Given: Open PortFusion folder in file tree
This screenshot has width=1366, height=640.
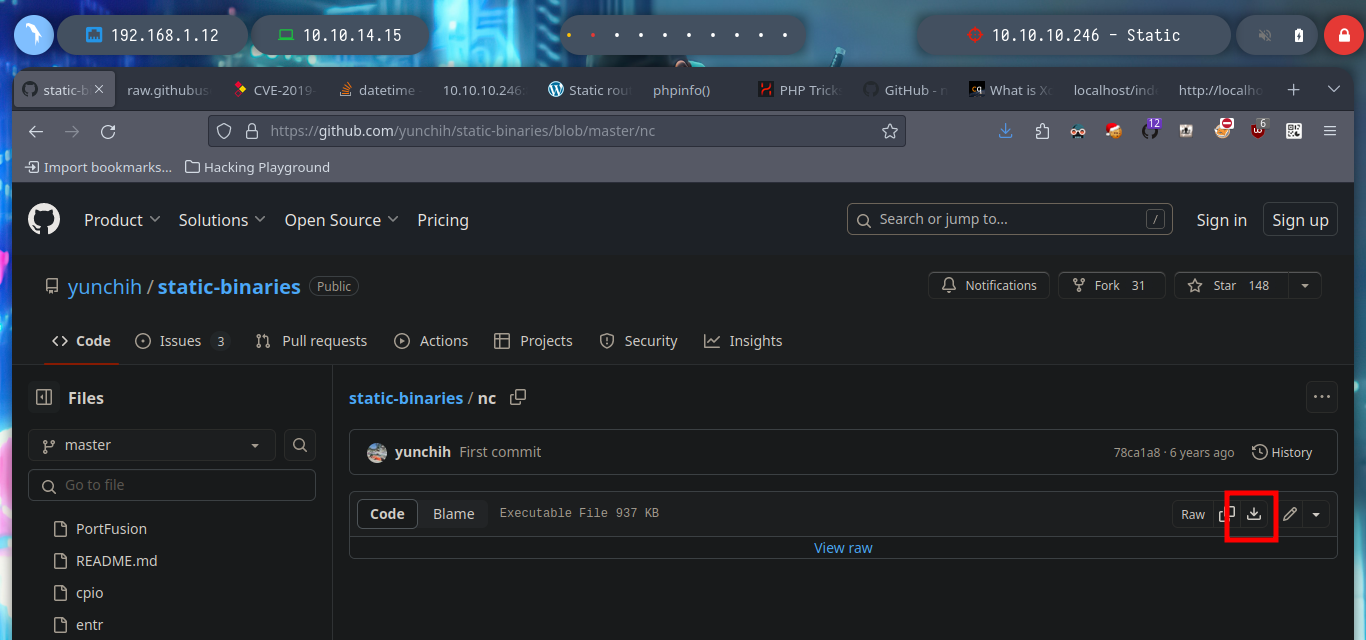Looking at the screenshot, I should point(111,529).
